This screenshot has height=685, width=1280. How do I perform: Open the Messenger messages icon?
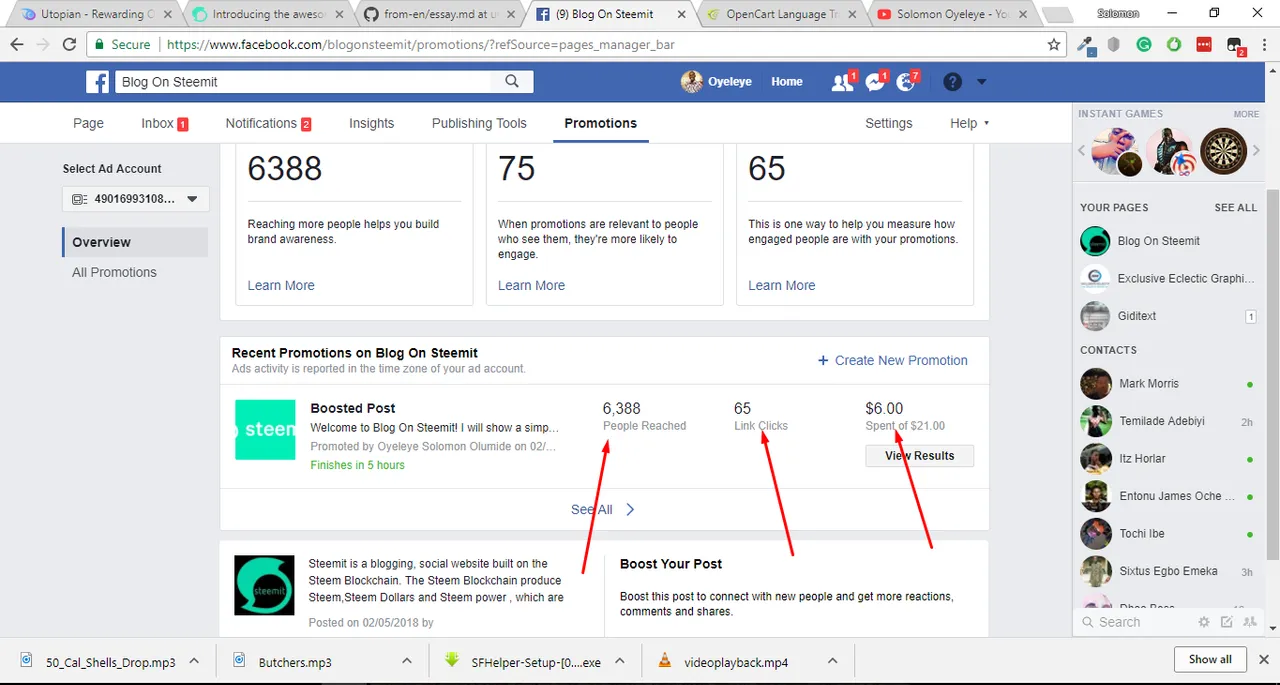pos(875,82)
